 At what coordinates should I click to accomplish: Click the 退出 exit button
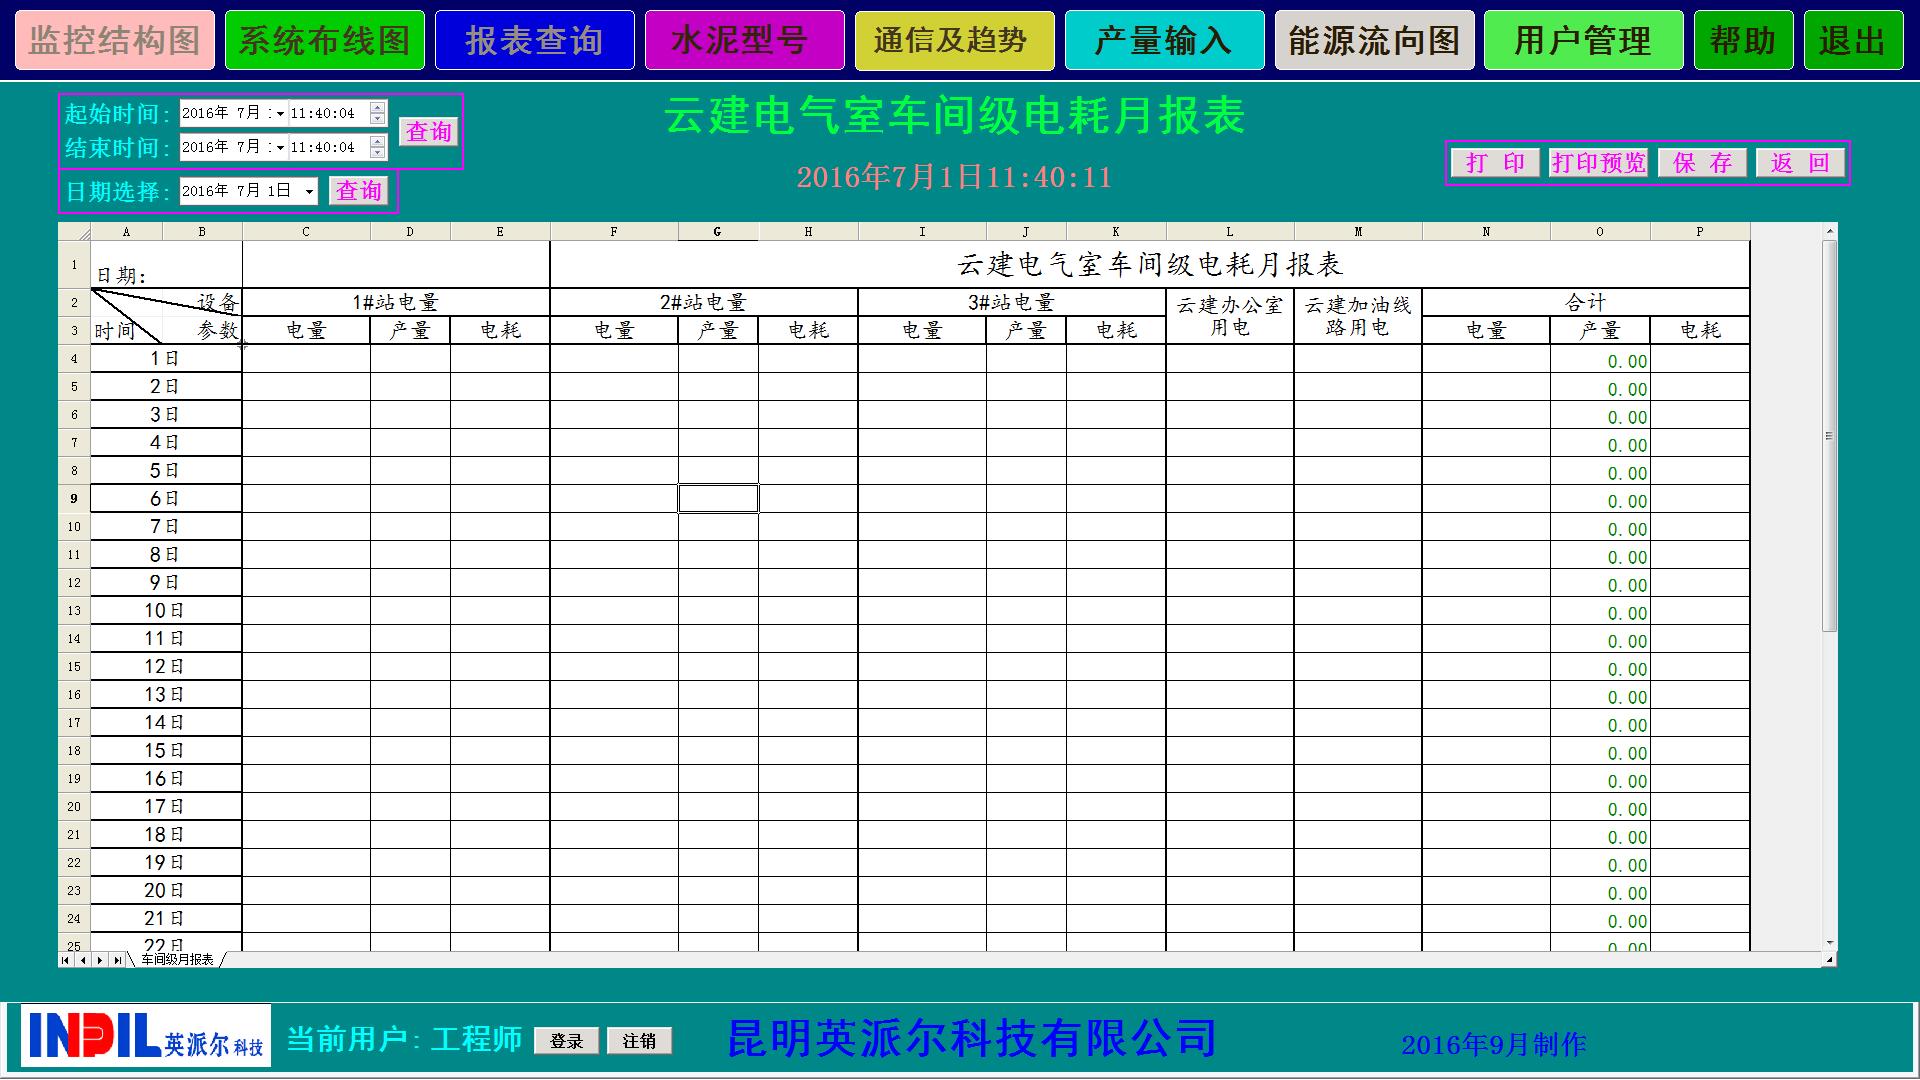[x=1852, y=41]
